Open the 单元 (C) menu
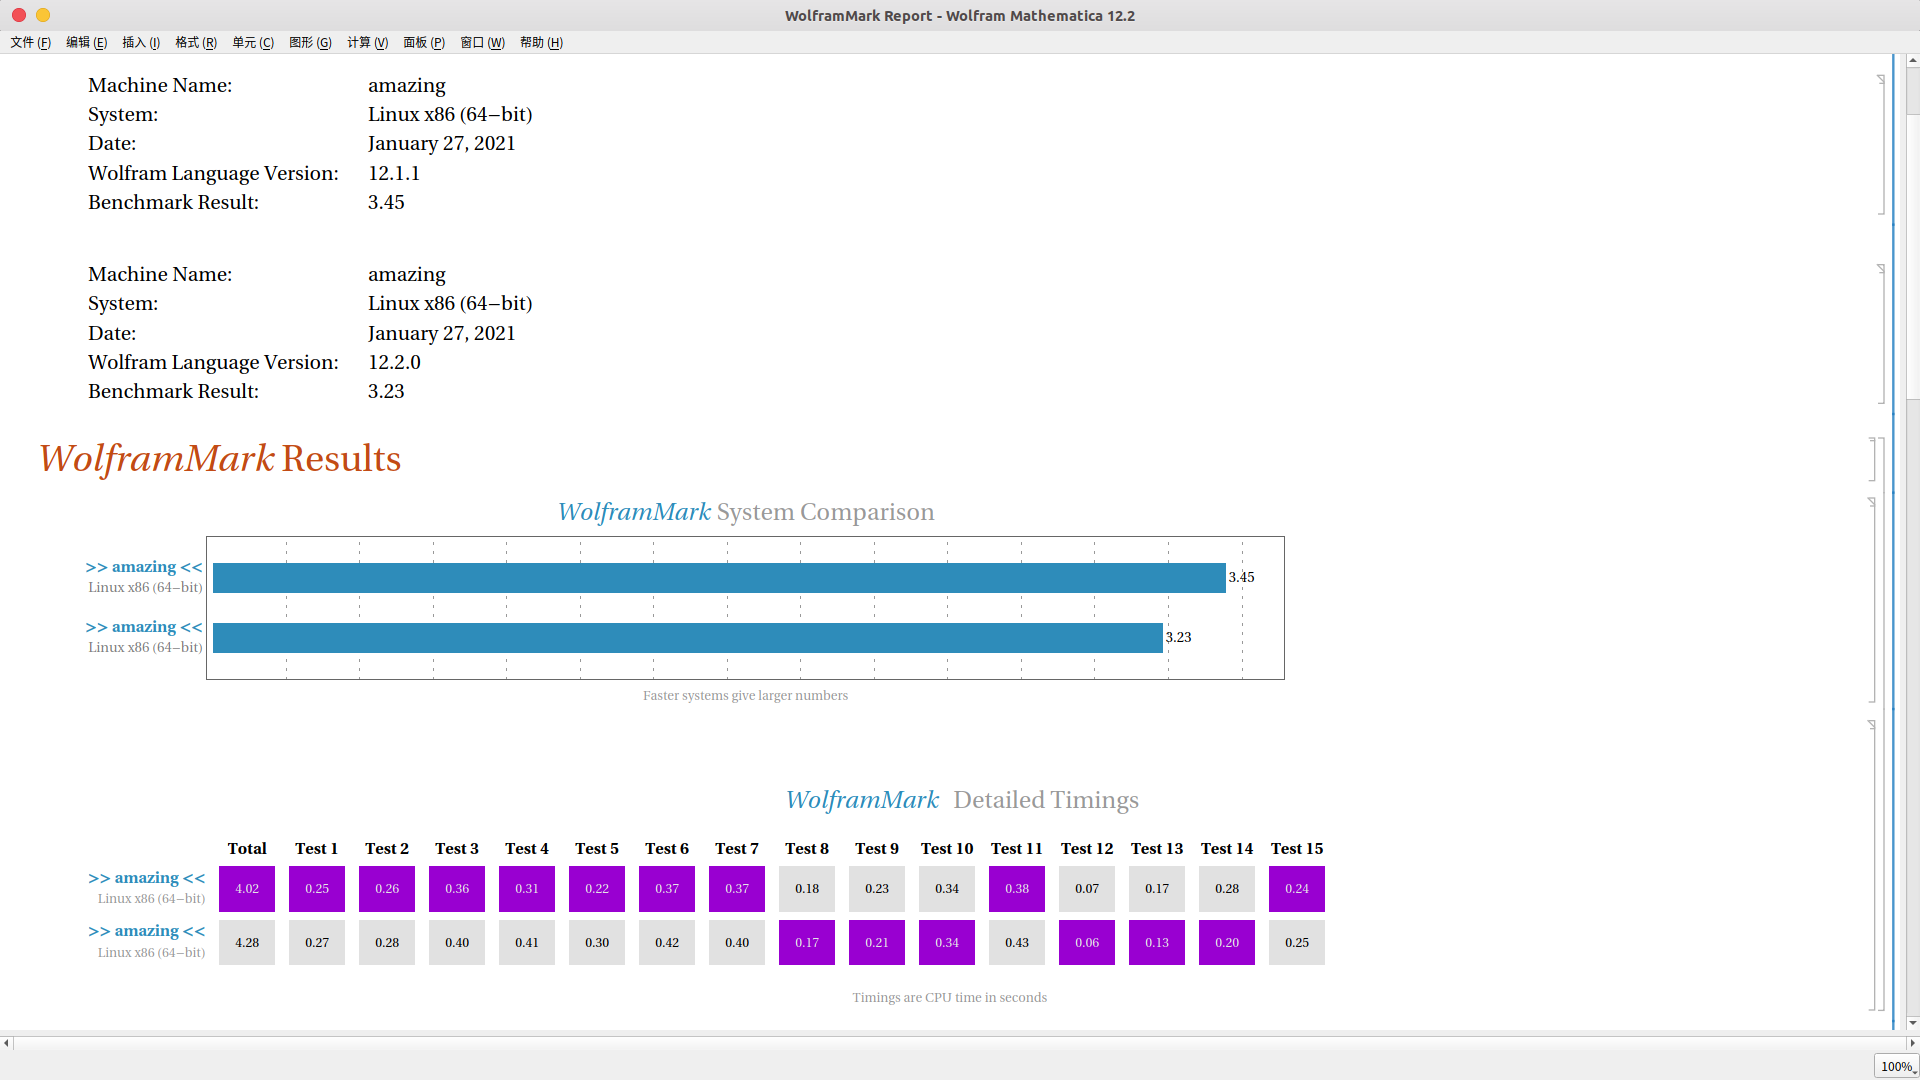Screen dimensions: 1920x1080 [x=253, y=42]
